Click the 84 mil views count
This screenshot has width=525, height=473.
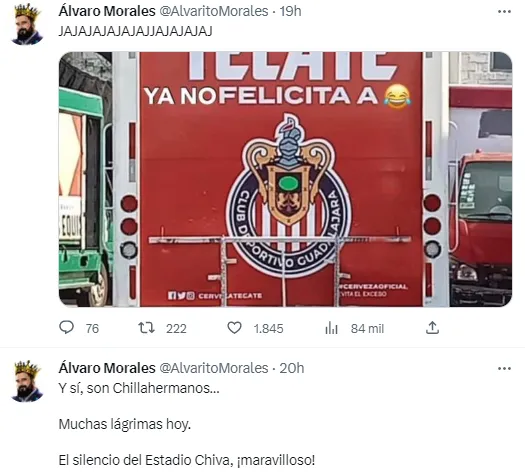coord(367,329)
